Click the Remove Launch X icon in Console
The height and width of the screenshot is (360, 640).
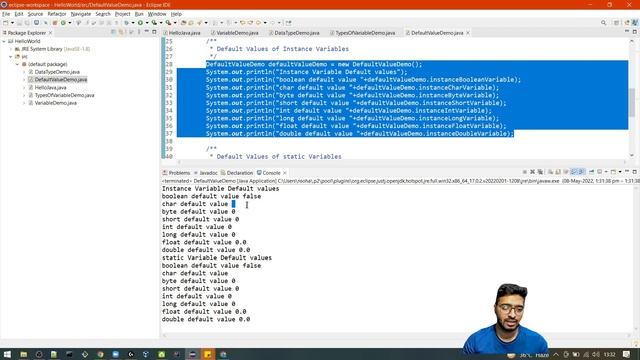(532, 172)
